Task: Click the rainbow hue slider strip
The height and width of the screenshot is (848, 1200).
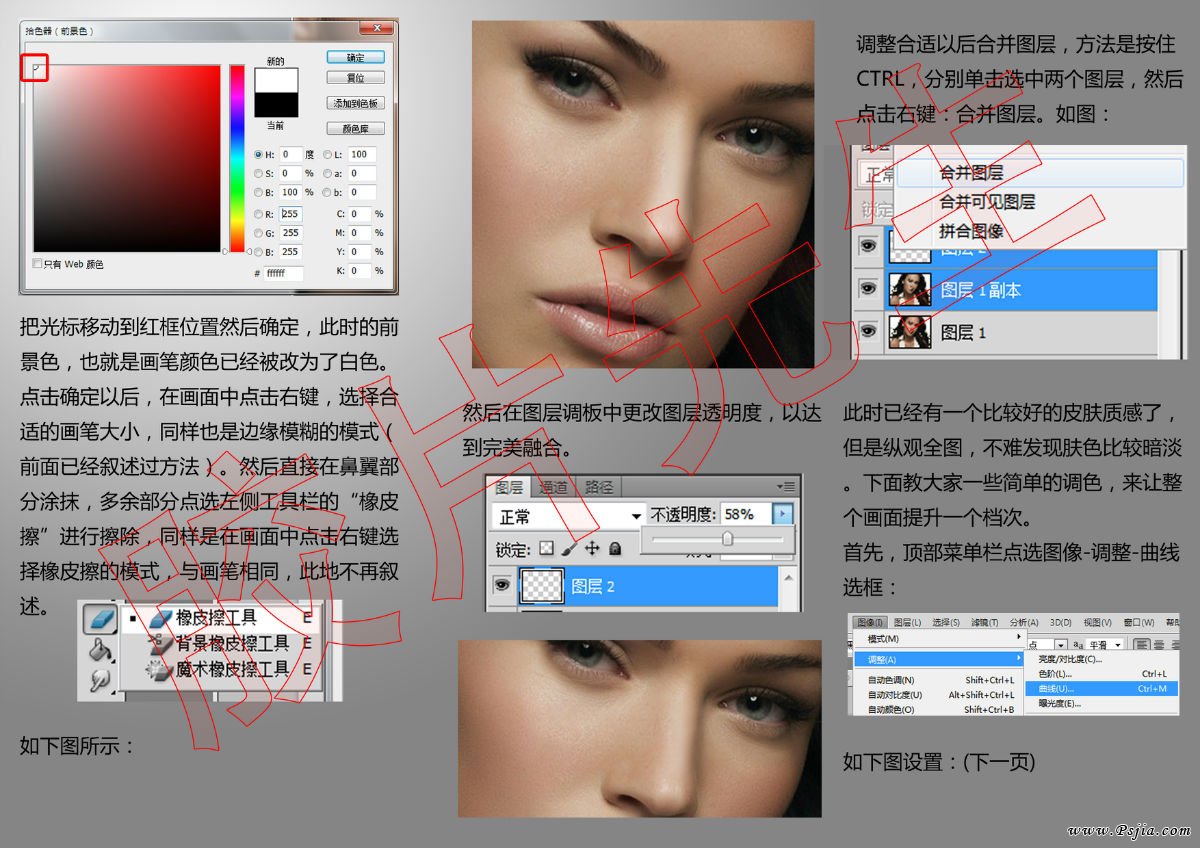Action: pos(237,158)
